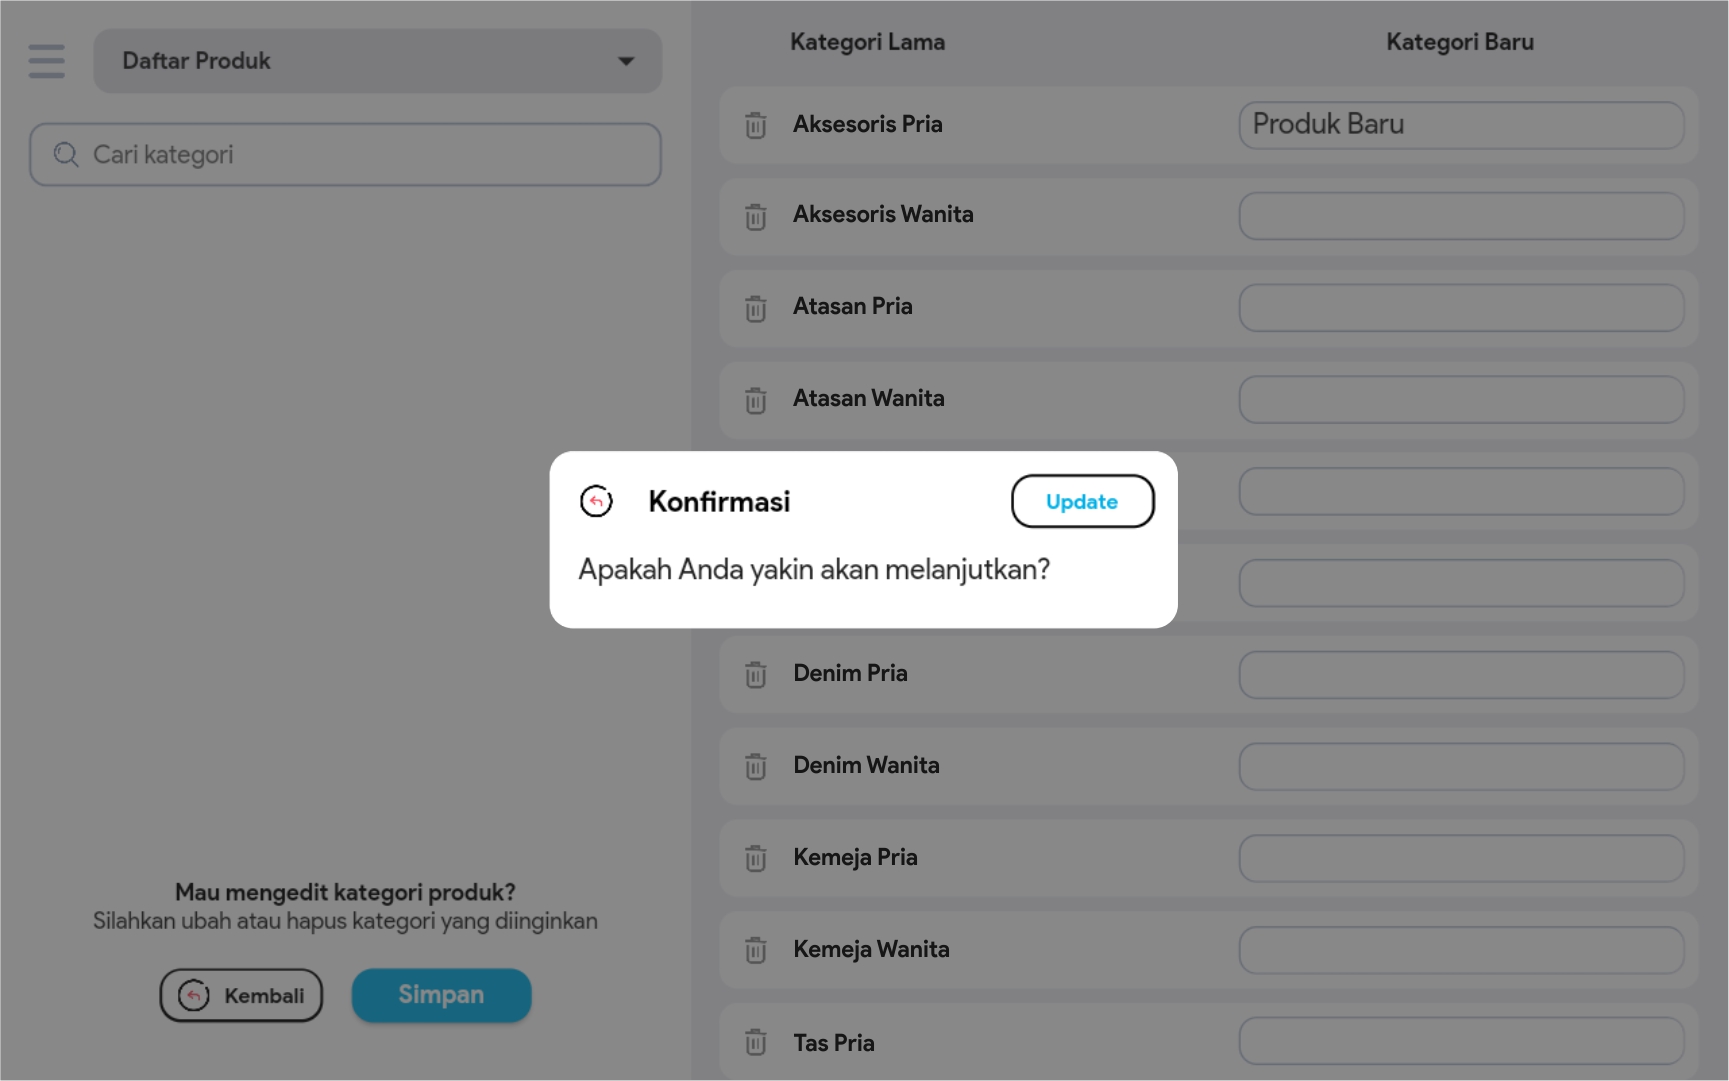Remove Kemeja Pria using trash icon
This screenshot has width=1729, height=1081.
[x=755, y=858]
